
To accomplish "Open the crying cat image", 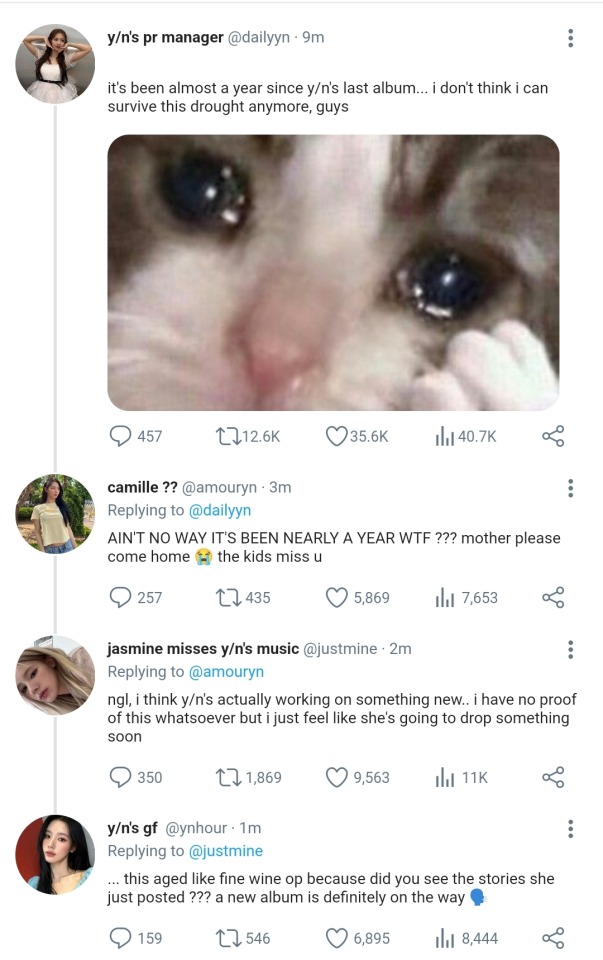I will [333, 272].
